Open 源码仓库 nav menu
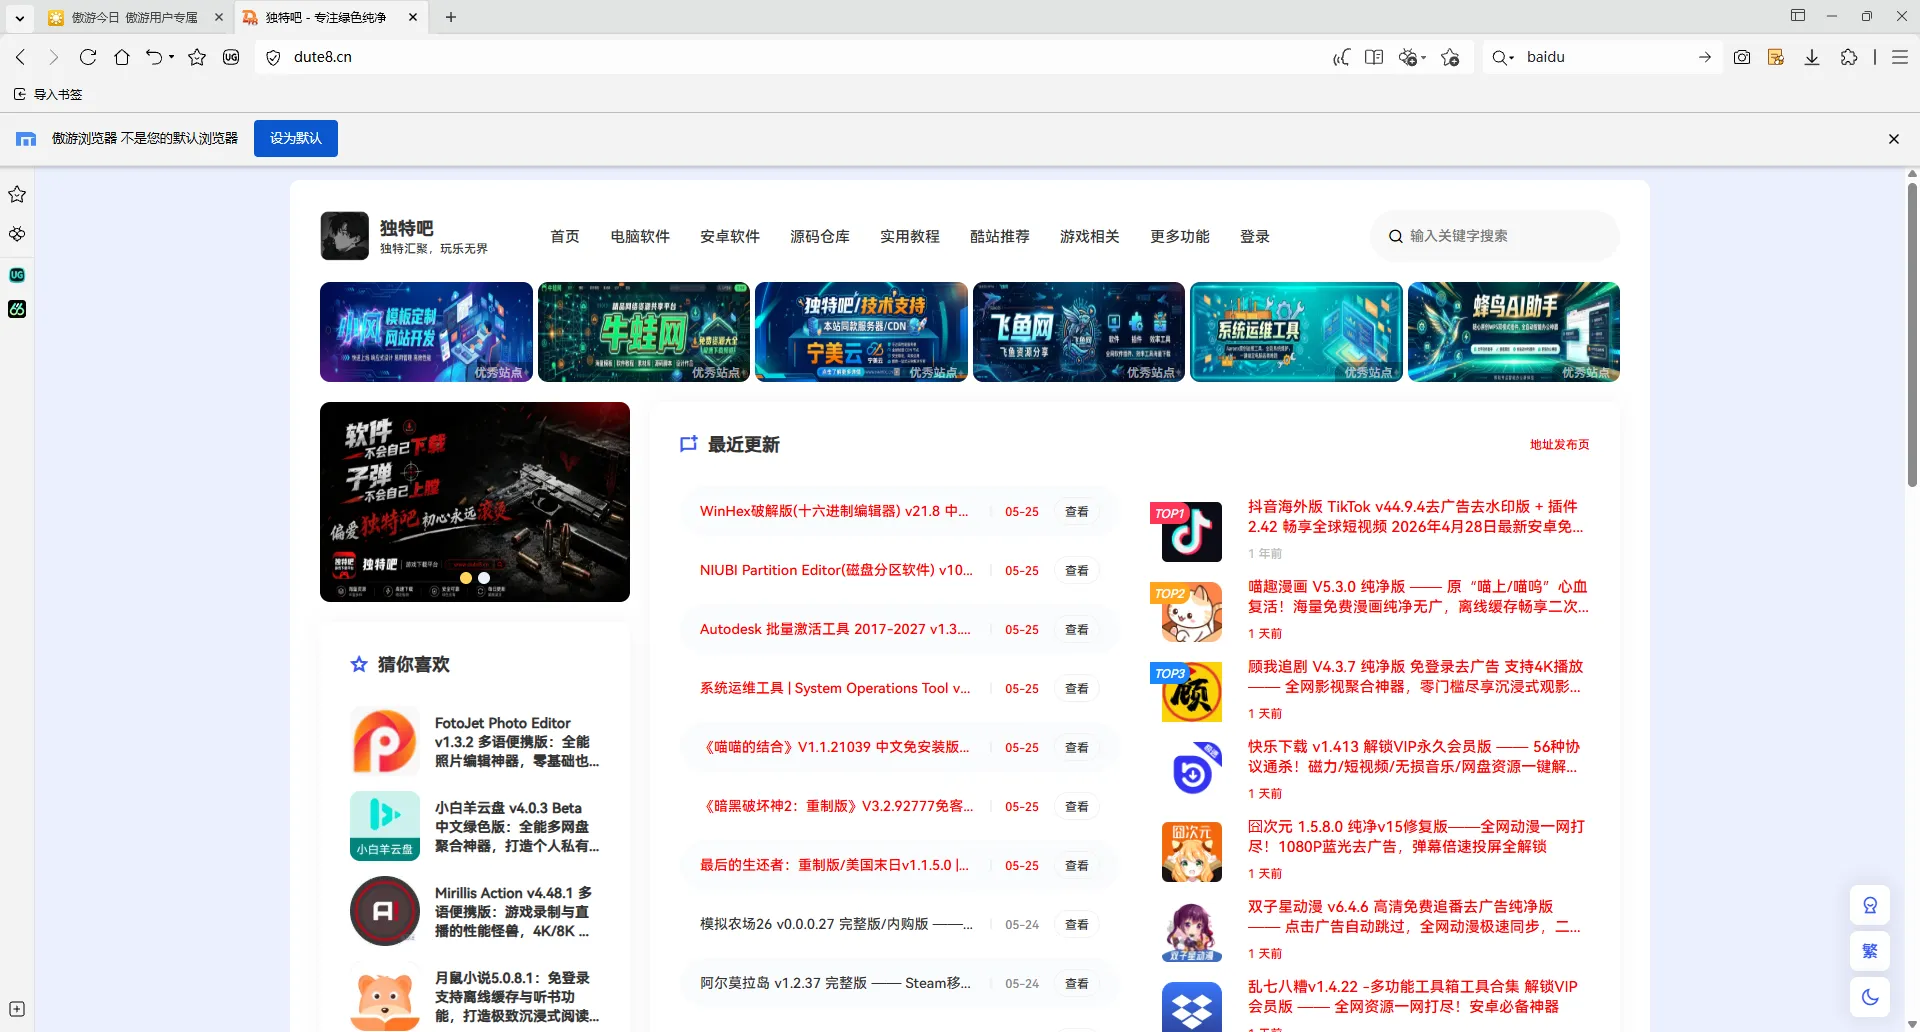 pos(820,236)
